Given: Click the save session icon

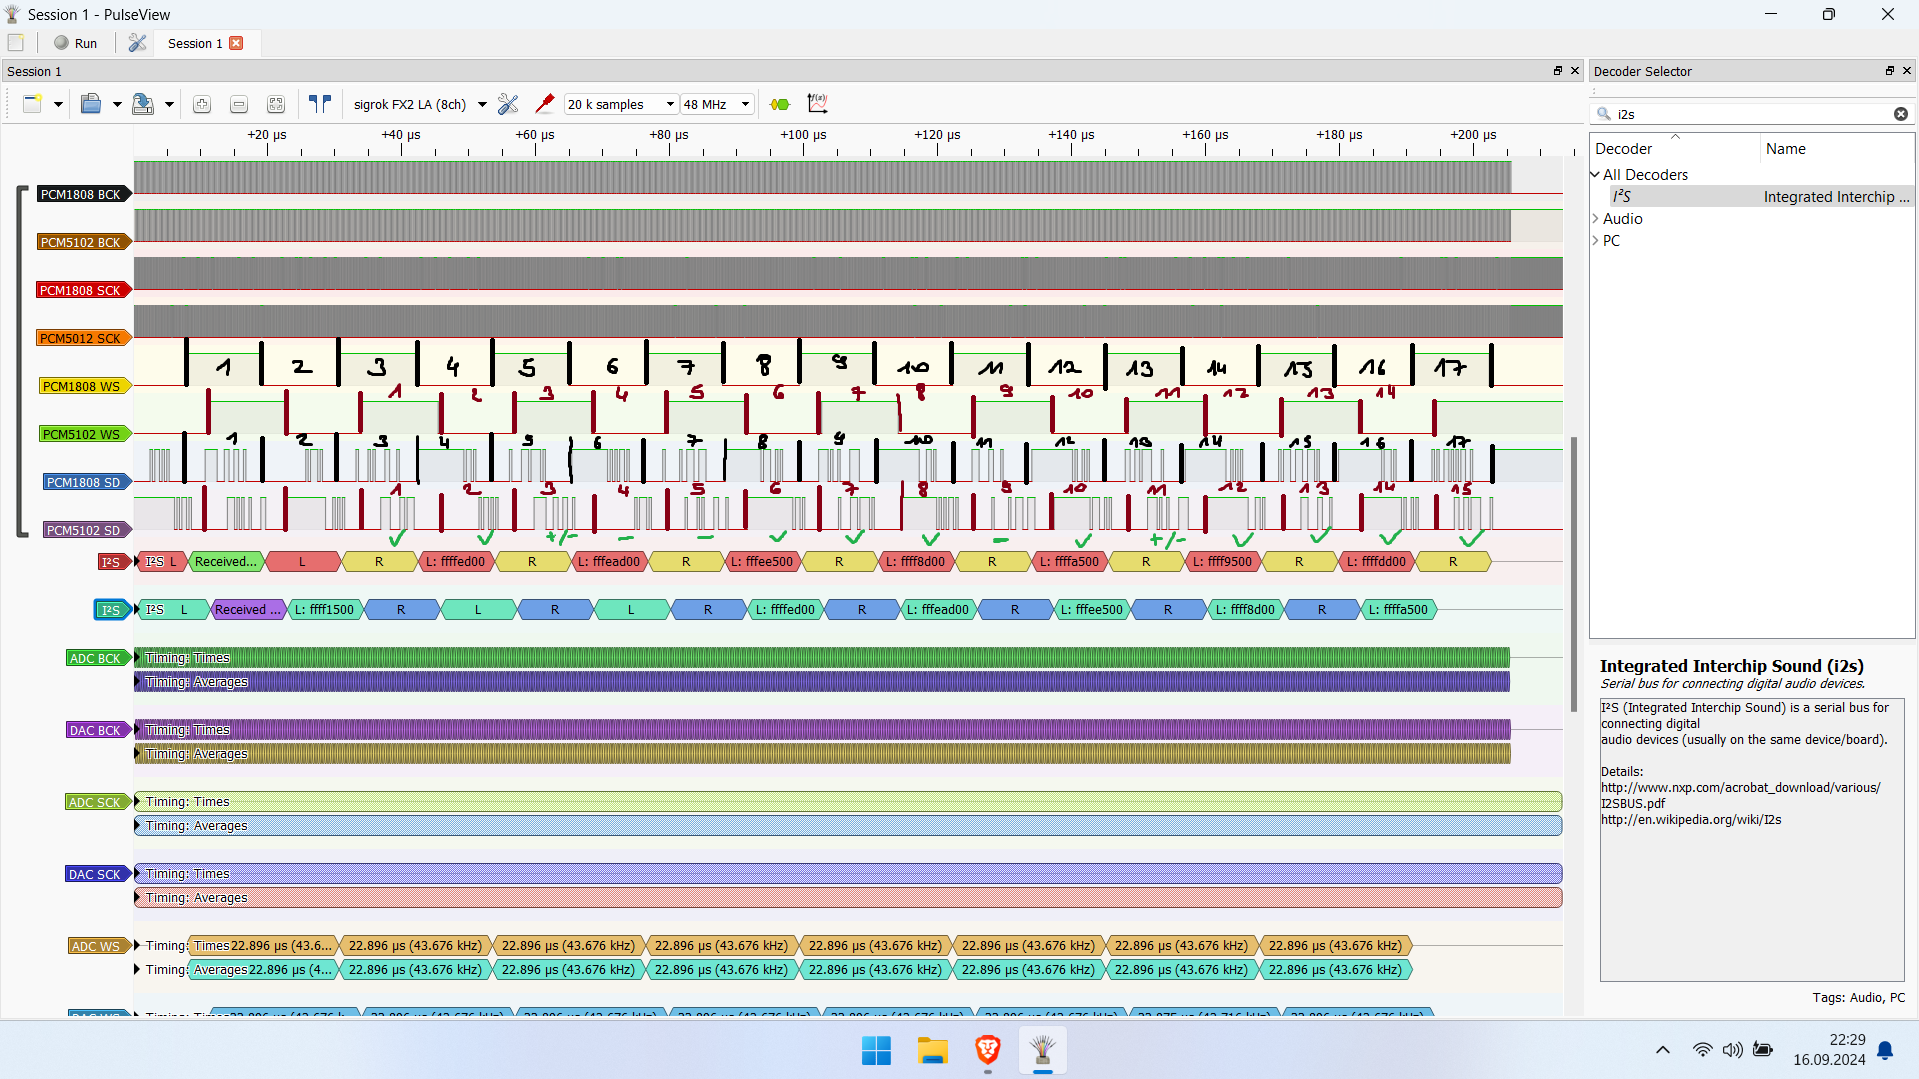Looking at the screenshot, I should [x=143, y=104].
